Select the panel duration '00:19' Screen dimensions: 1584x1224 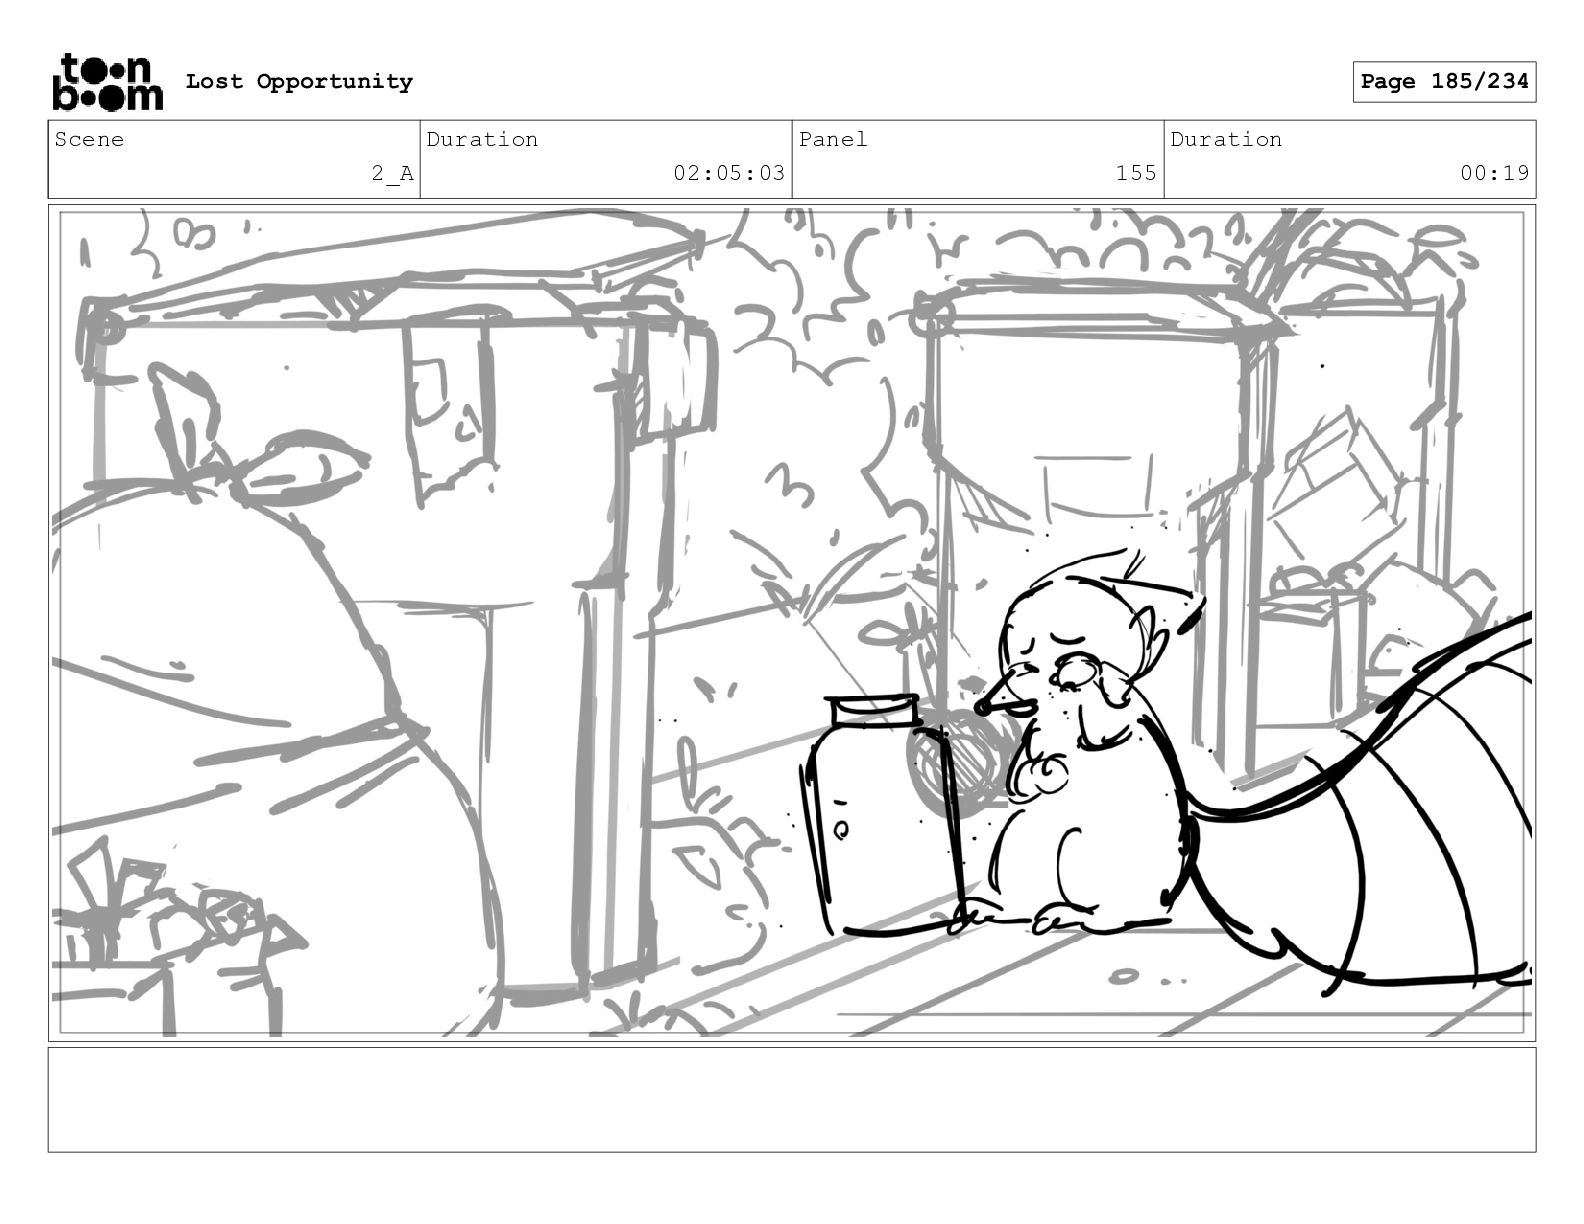pyautogui.click(x=1494, y=173)
